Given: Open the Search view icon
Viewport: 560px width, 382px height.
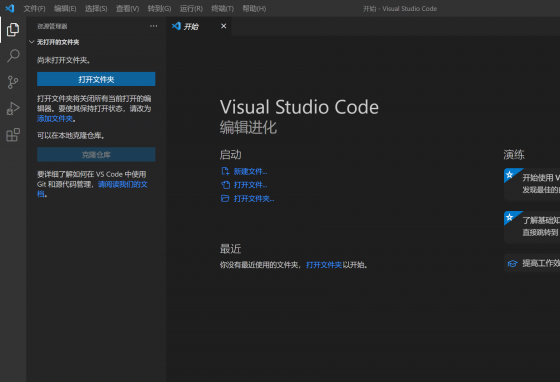Looking at the screenshot, I should click(13, 56).
